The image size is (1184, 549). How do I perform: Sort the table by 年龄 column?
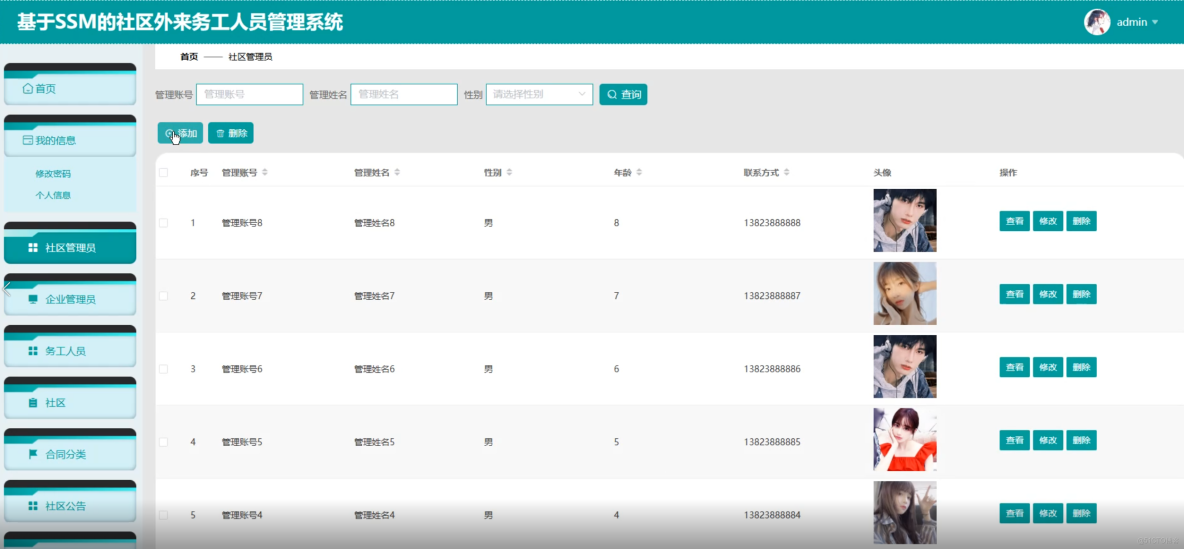[x=639, y=173]
